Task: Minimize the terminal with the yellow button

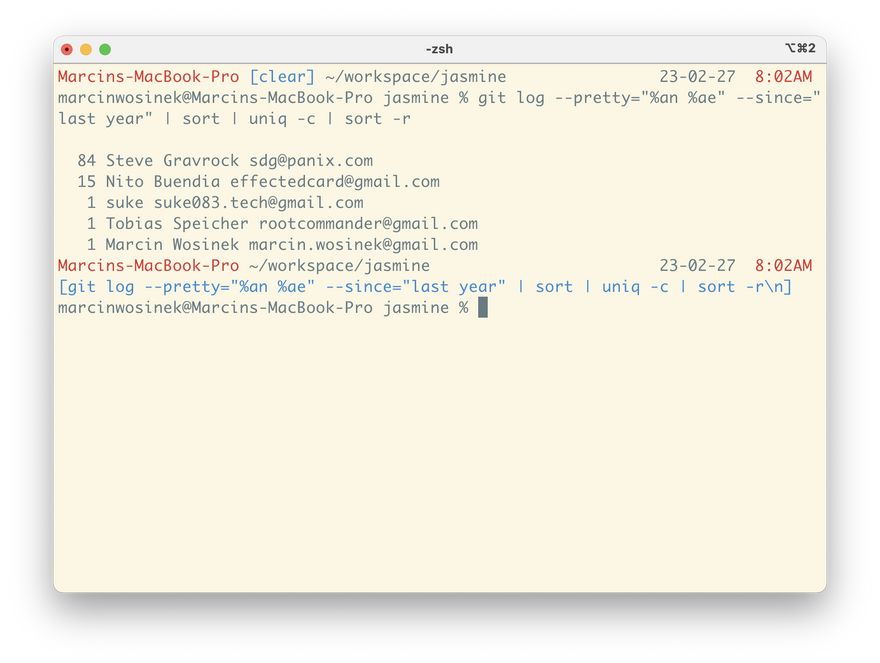Action: click(86, 49)
